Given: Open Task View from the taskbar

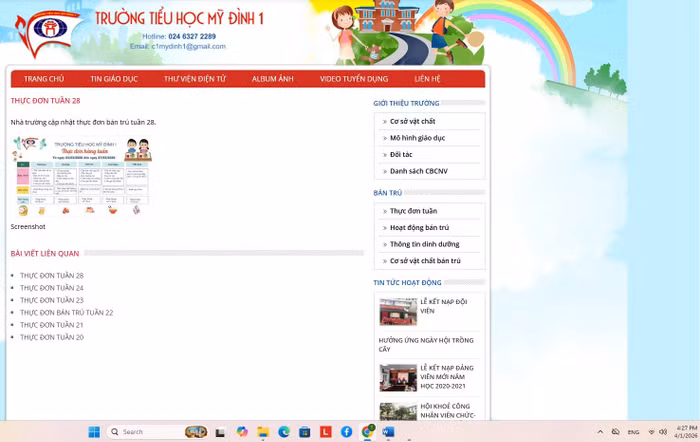Looking at the screenshot, I should pos(220,432).
